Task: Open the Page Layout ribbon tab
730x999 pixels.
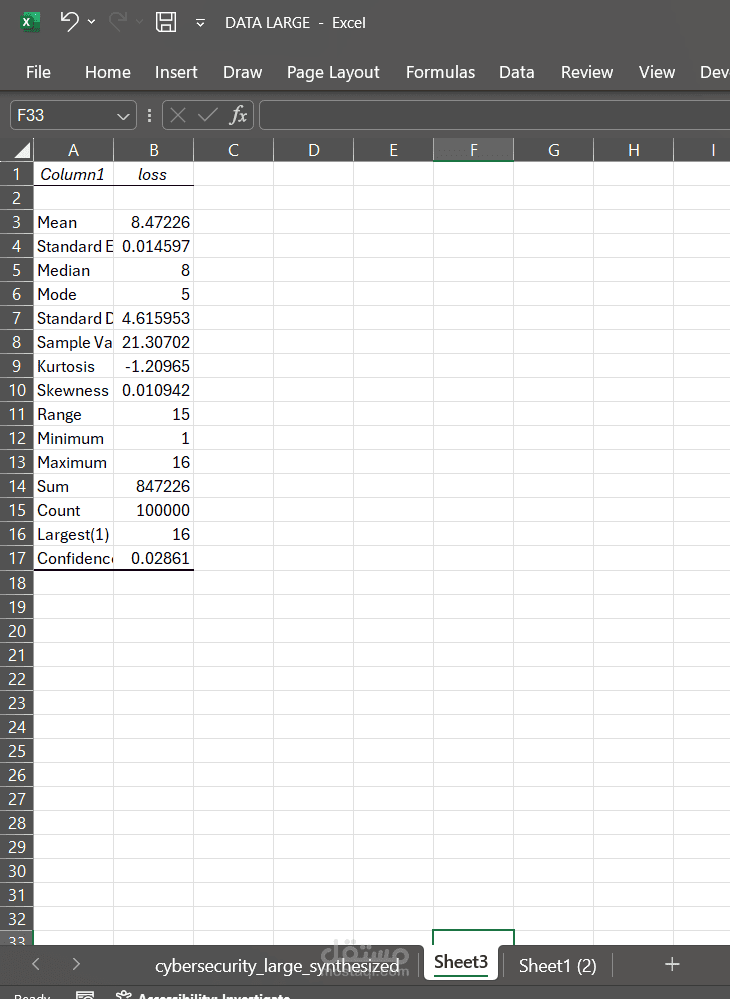Action: coord(333,72)
